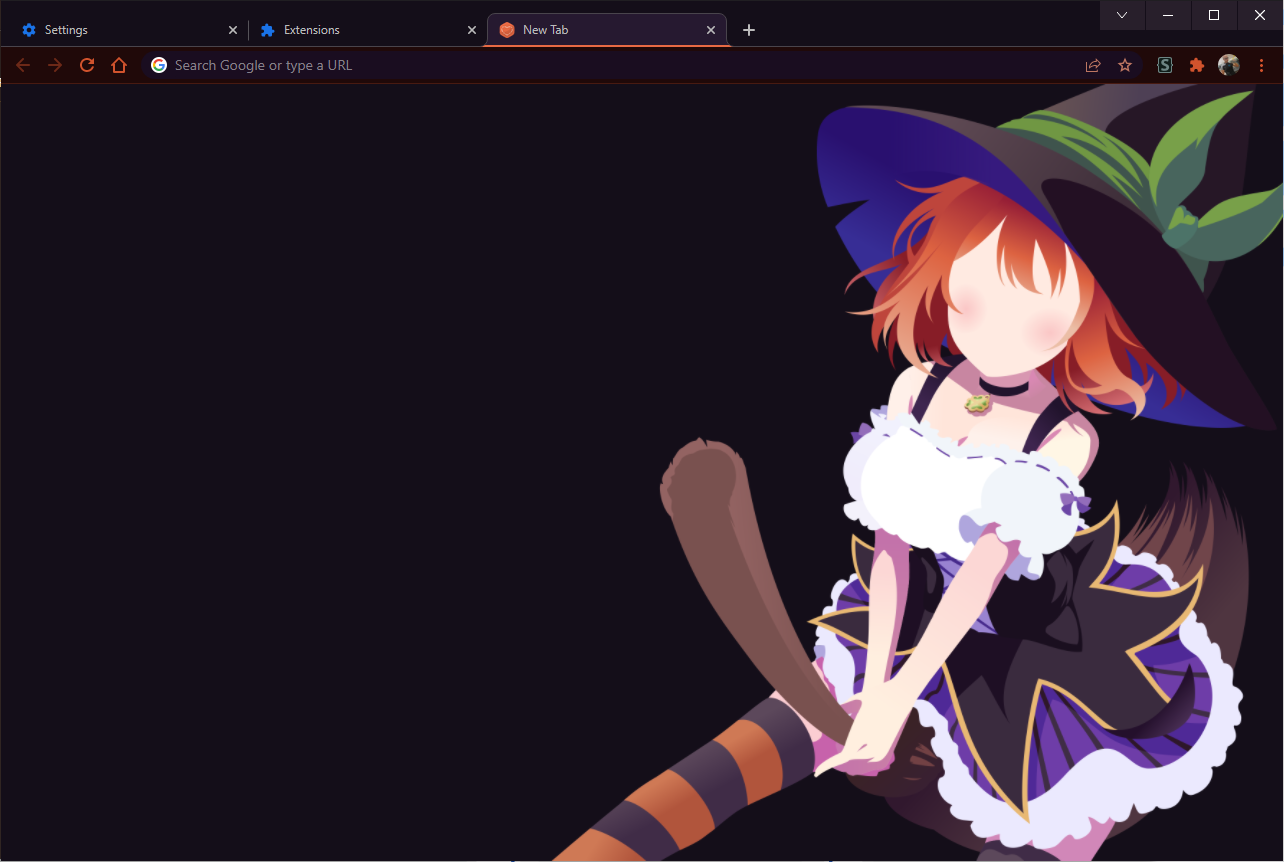Select the New Tab tab
The image size is (1284, 862).
[606, 30]
